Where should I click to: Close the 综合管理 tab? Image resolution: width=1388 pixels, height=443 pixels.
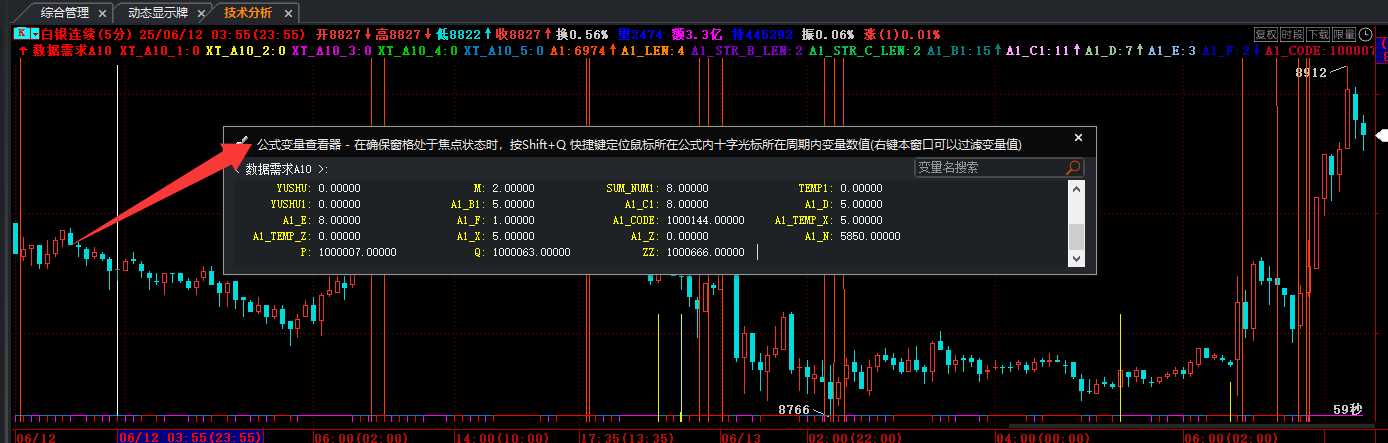click(103, 14)
